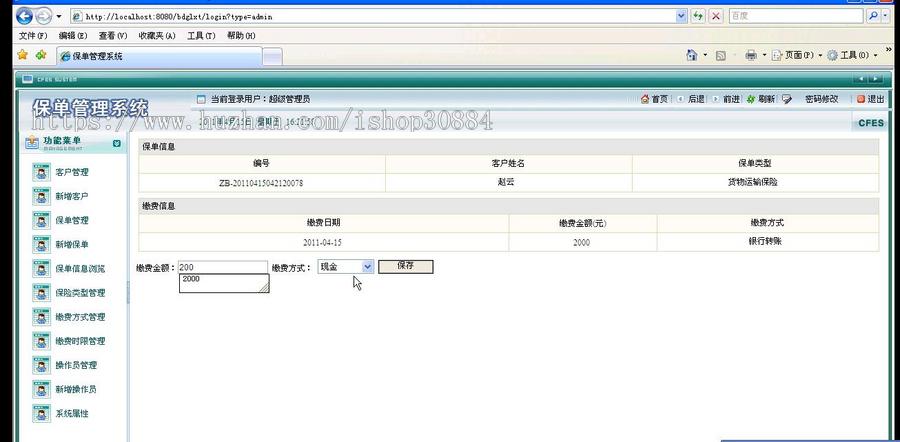Click the Print icon in toolbar
The image size is (900, 442).
point(751,55)
